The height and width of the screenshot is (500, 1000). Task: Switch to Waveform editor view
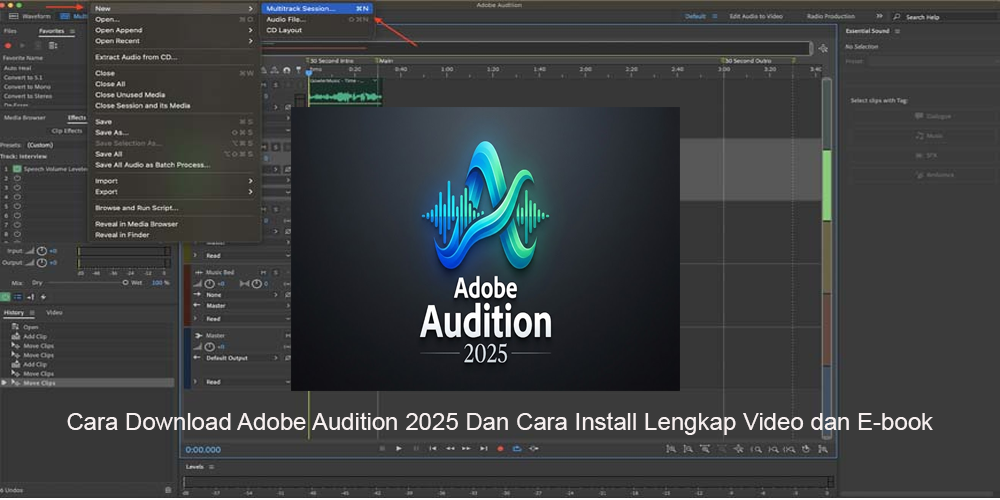point(30,16)
